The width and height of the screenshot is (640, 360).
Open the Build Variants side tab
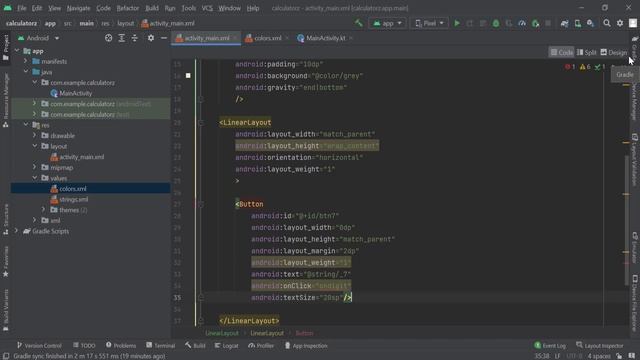click(x=6, y=310)
